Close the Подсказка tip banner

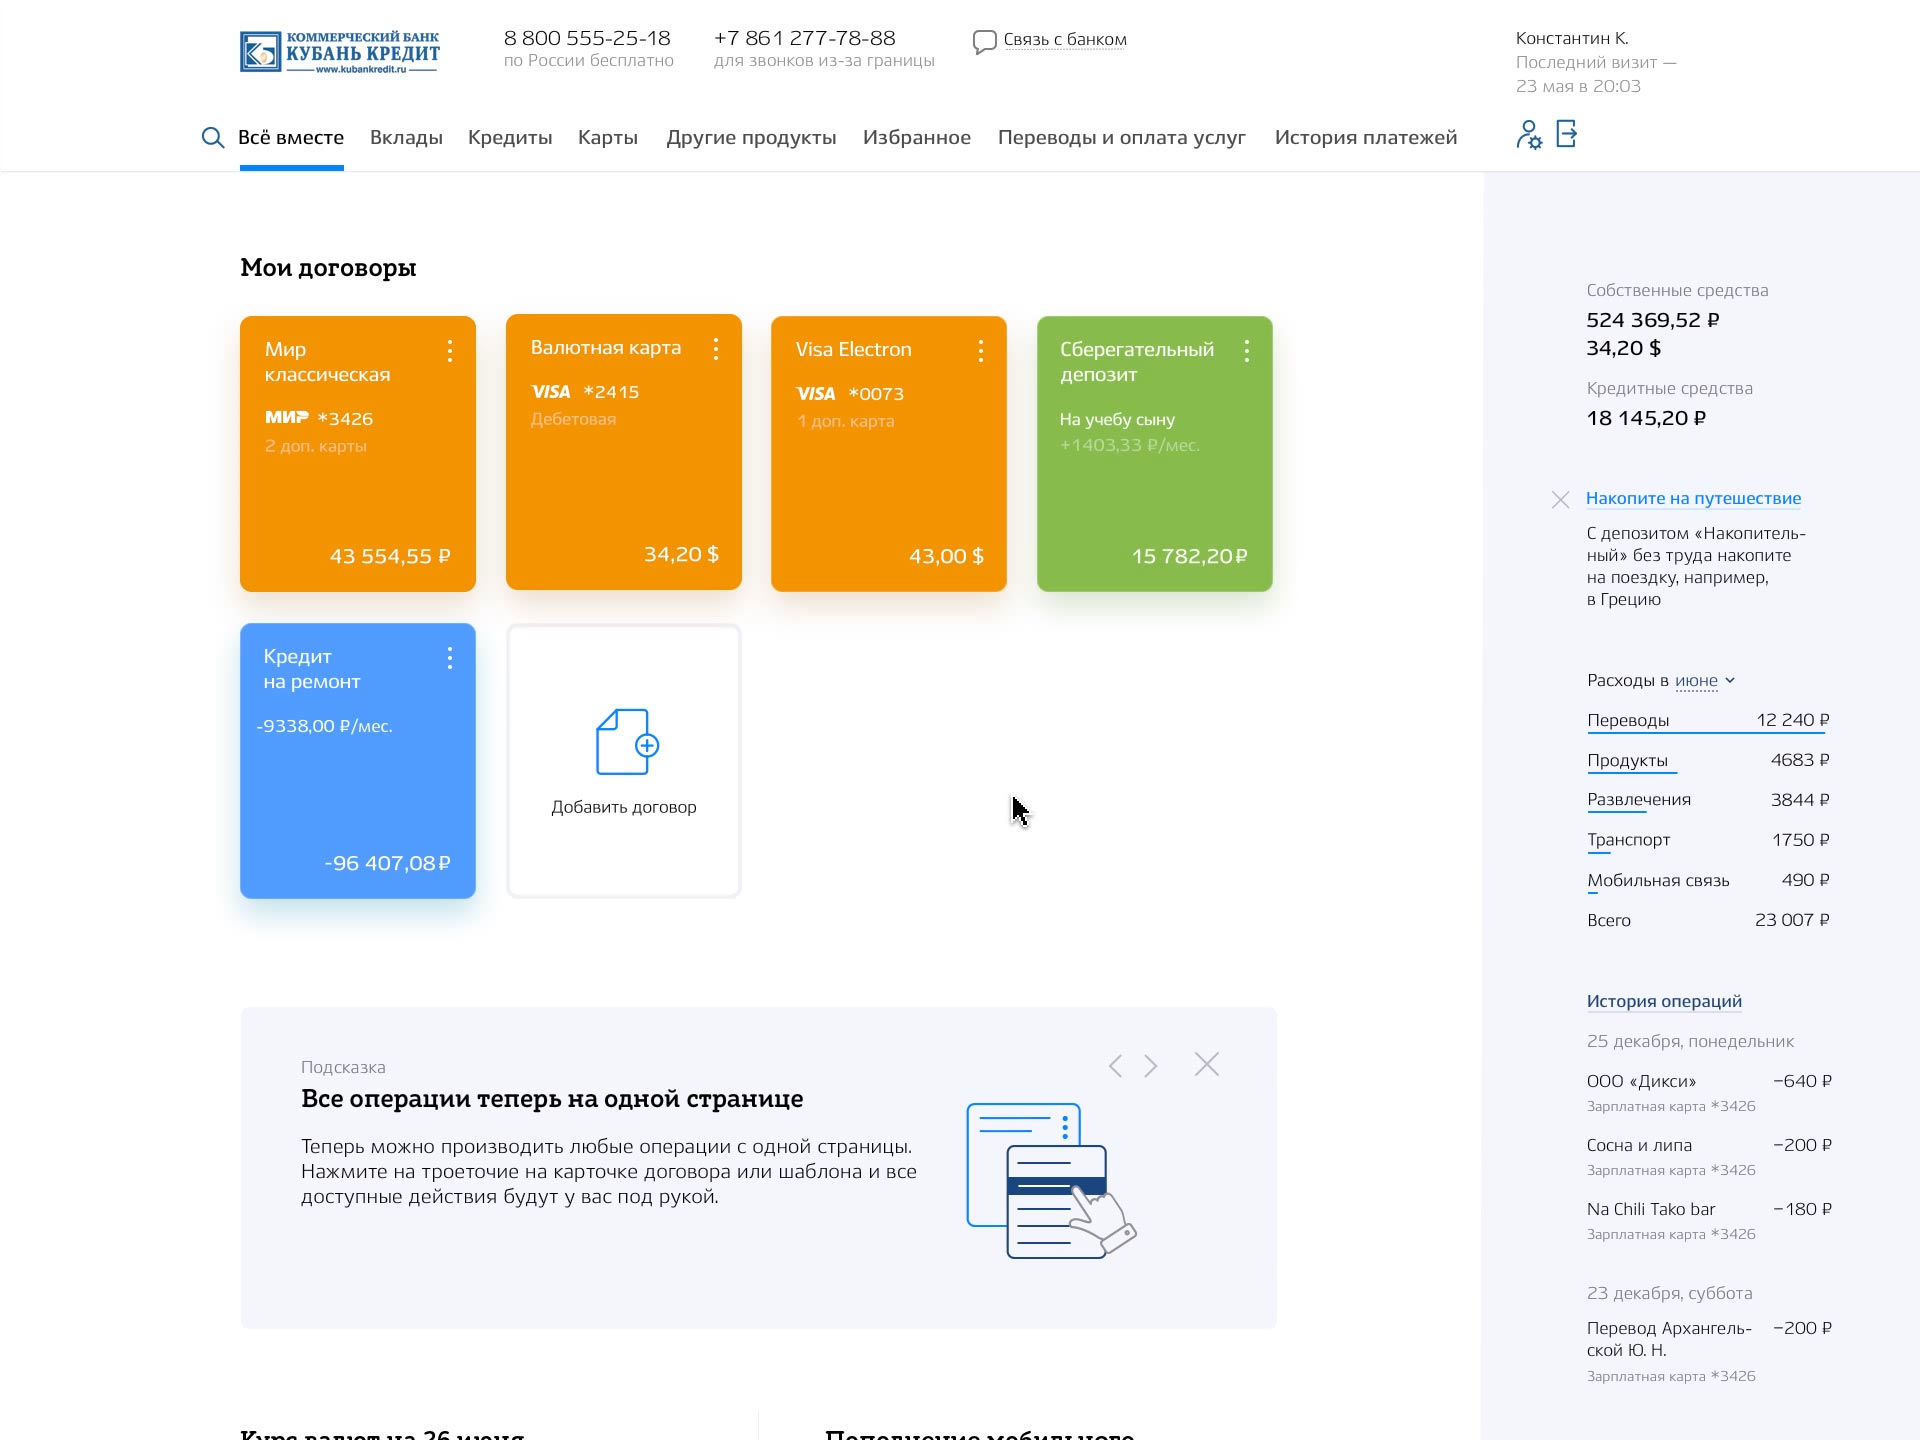1207,1065
